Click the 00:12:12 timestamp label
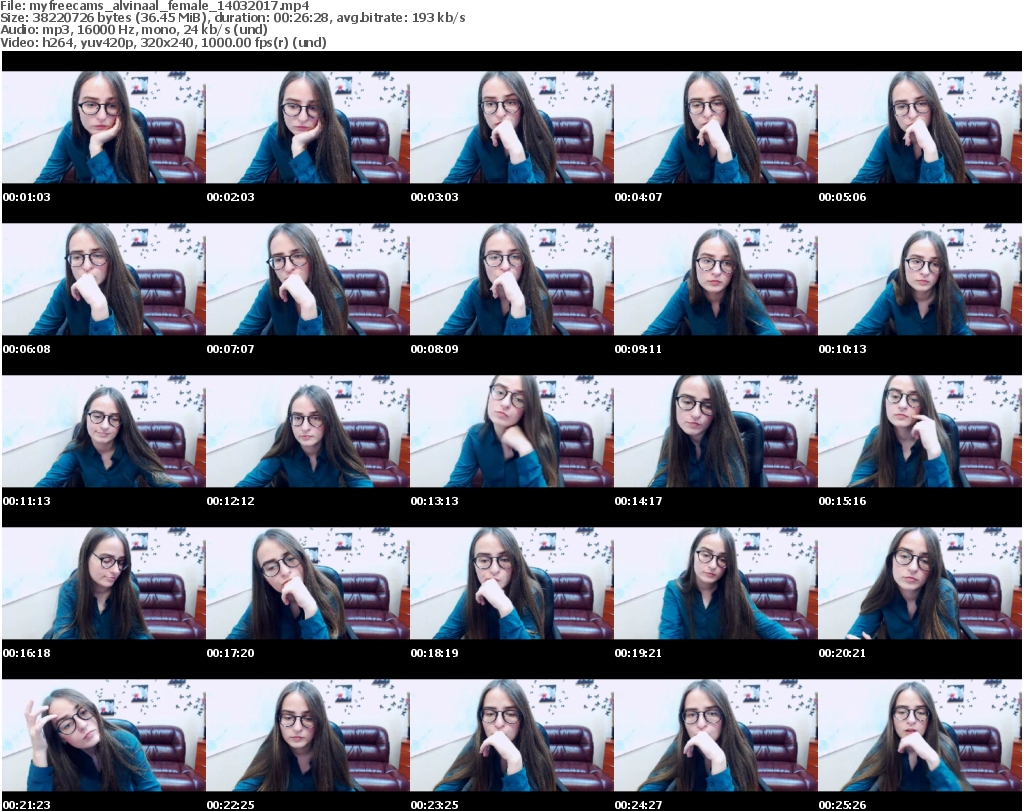This screenshot has height=811, width=1024. pos(231,501)
